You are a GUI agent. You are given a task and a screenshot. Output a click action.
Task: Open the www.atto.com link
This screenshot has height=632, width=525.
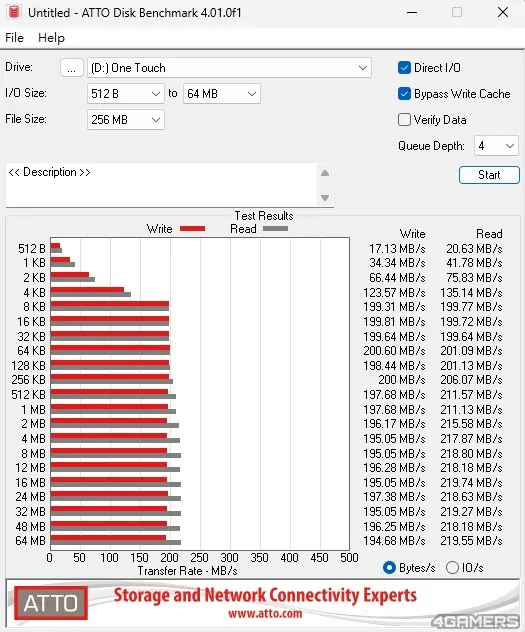coord(265,614)
